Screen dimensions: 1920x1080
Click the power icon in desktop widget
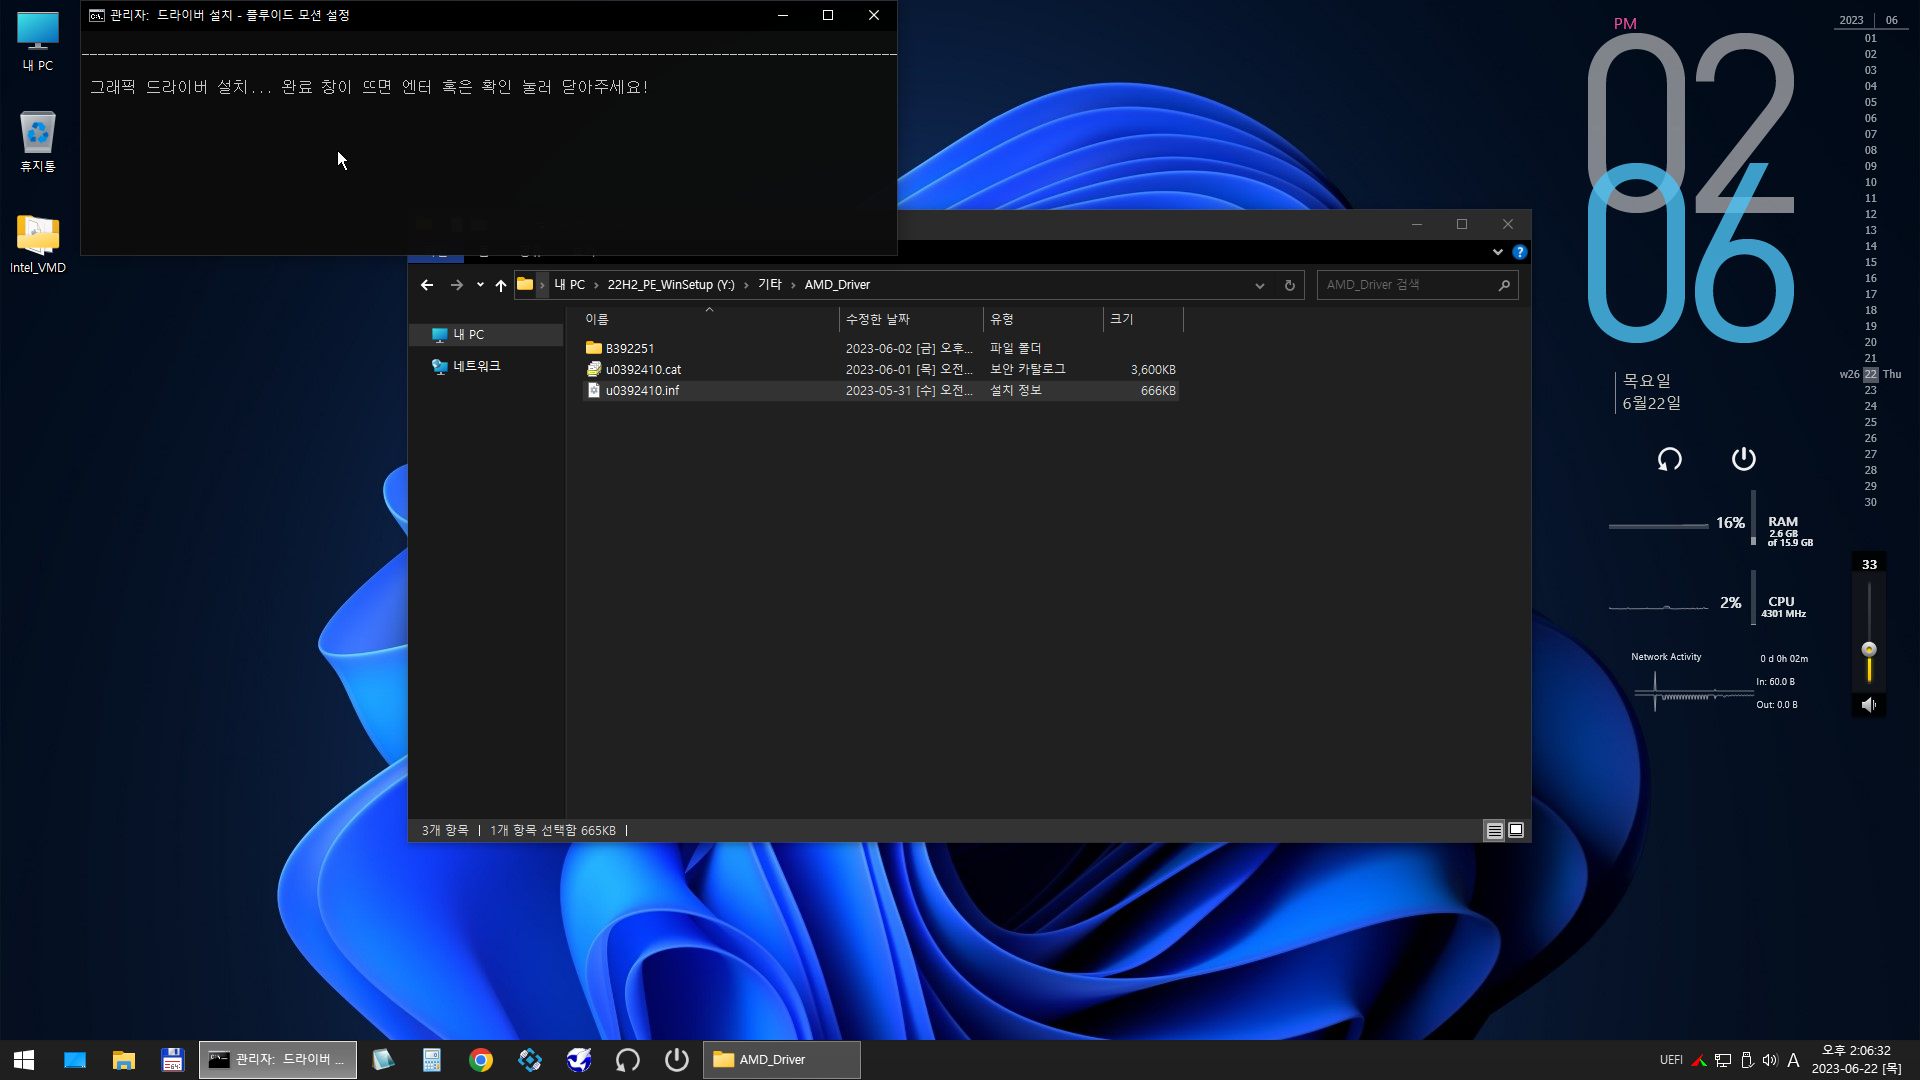tap(1743, 459)
